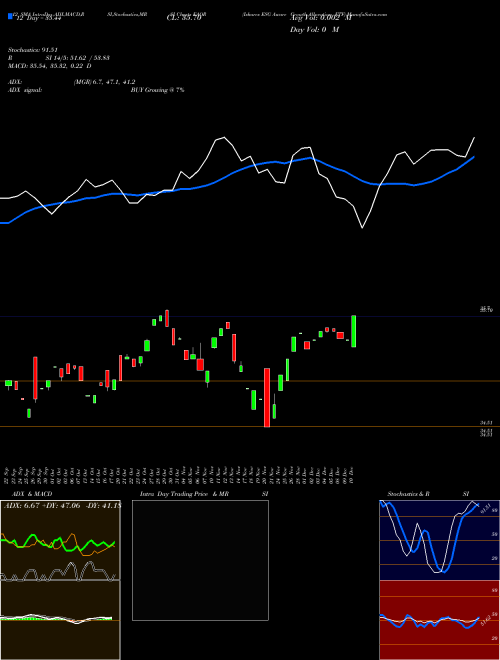Click the tall green candle at chart end
The width and height of the screenshot is (500, 660).
pyautogui.click(x=354, y=331)
